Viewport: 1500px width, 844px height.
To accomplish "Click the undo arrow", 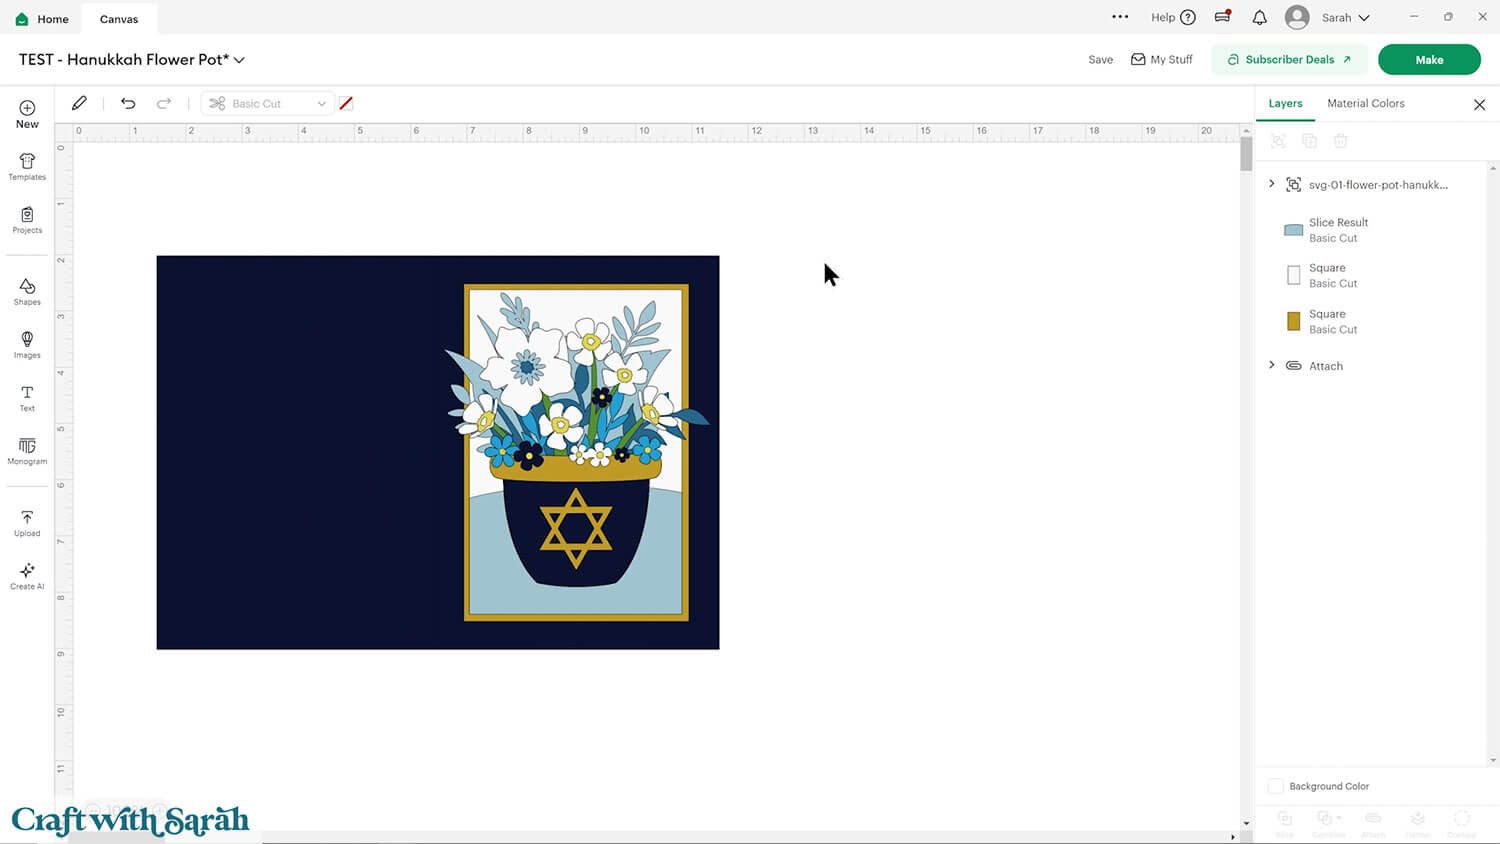I will [x=128, y=103].
